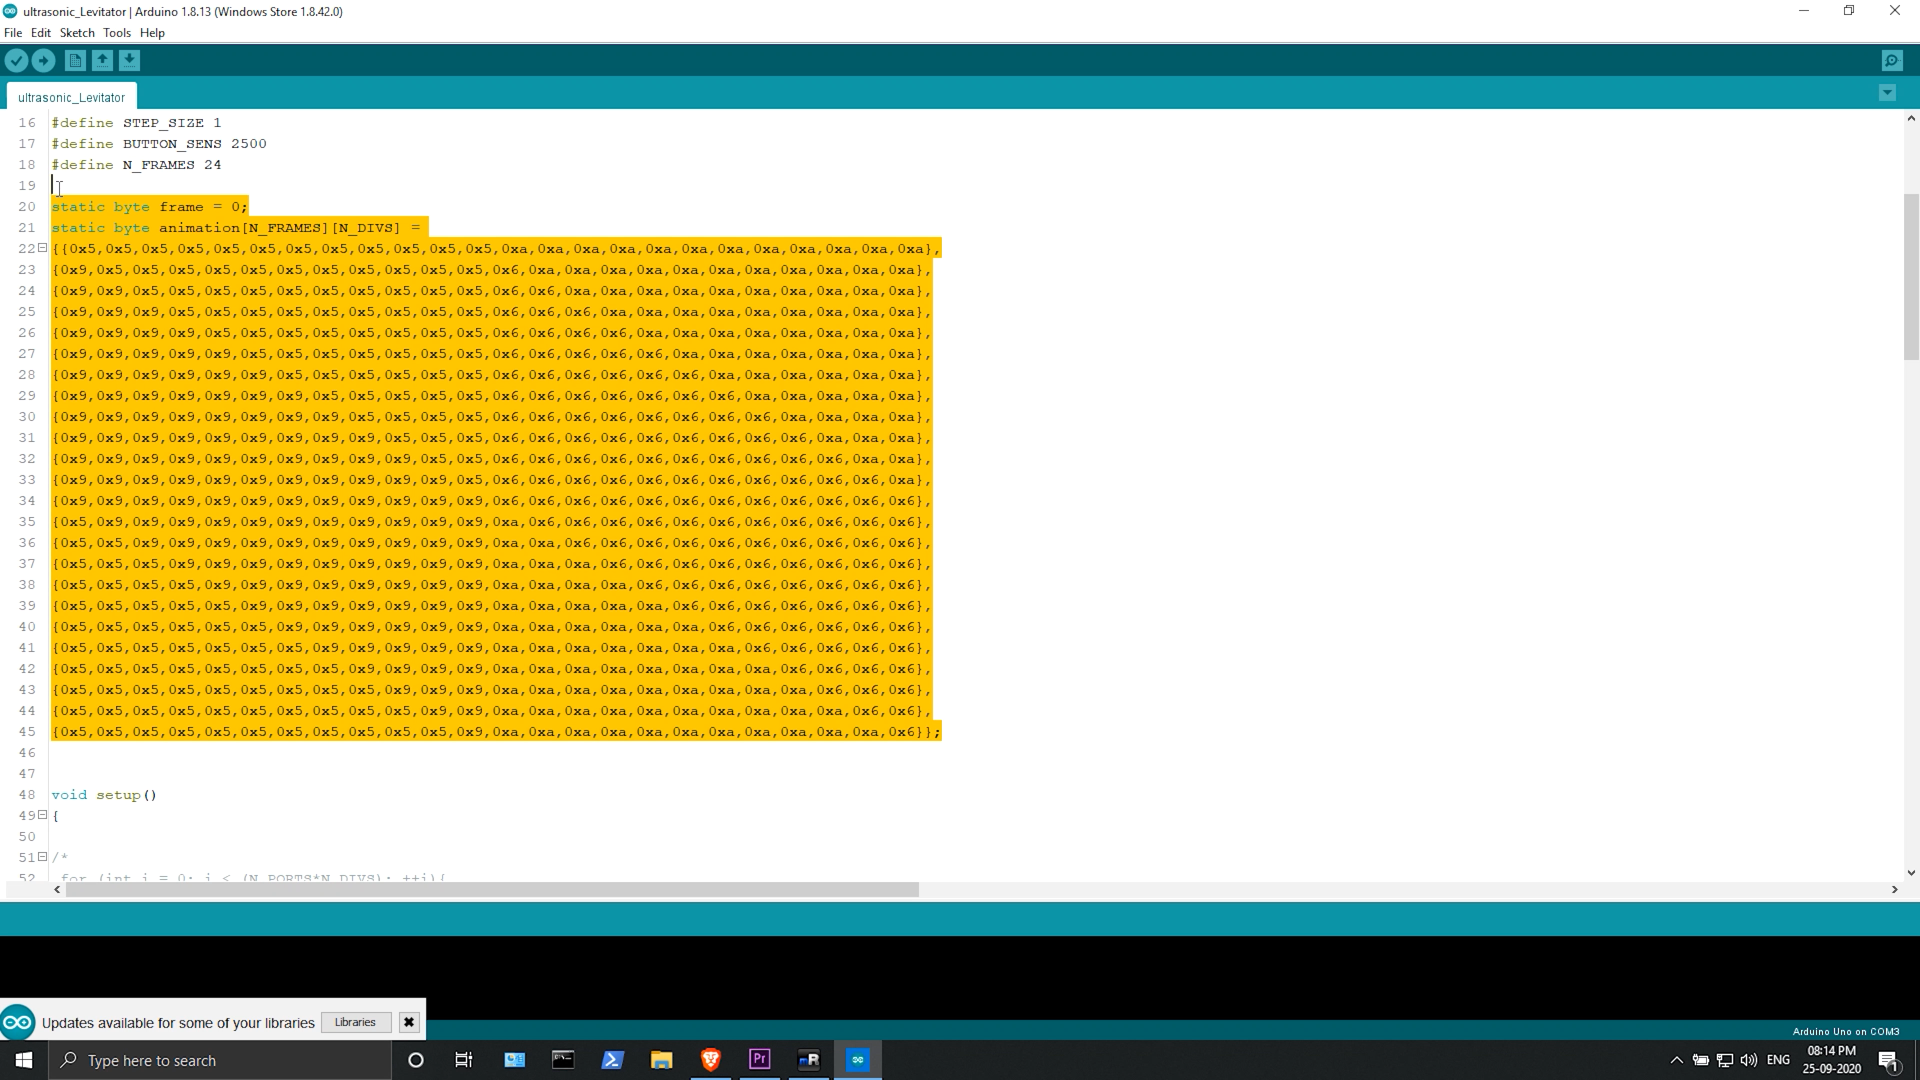Show hidden system tray icons
Viewport: 1920px width, 1080px height.
pyautogui.click(x=1676, y=1060)
